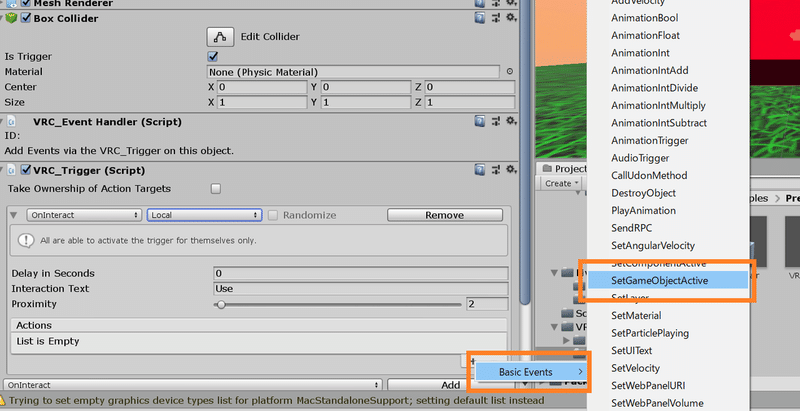Click the Material None field

[x=353, y=72]
